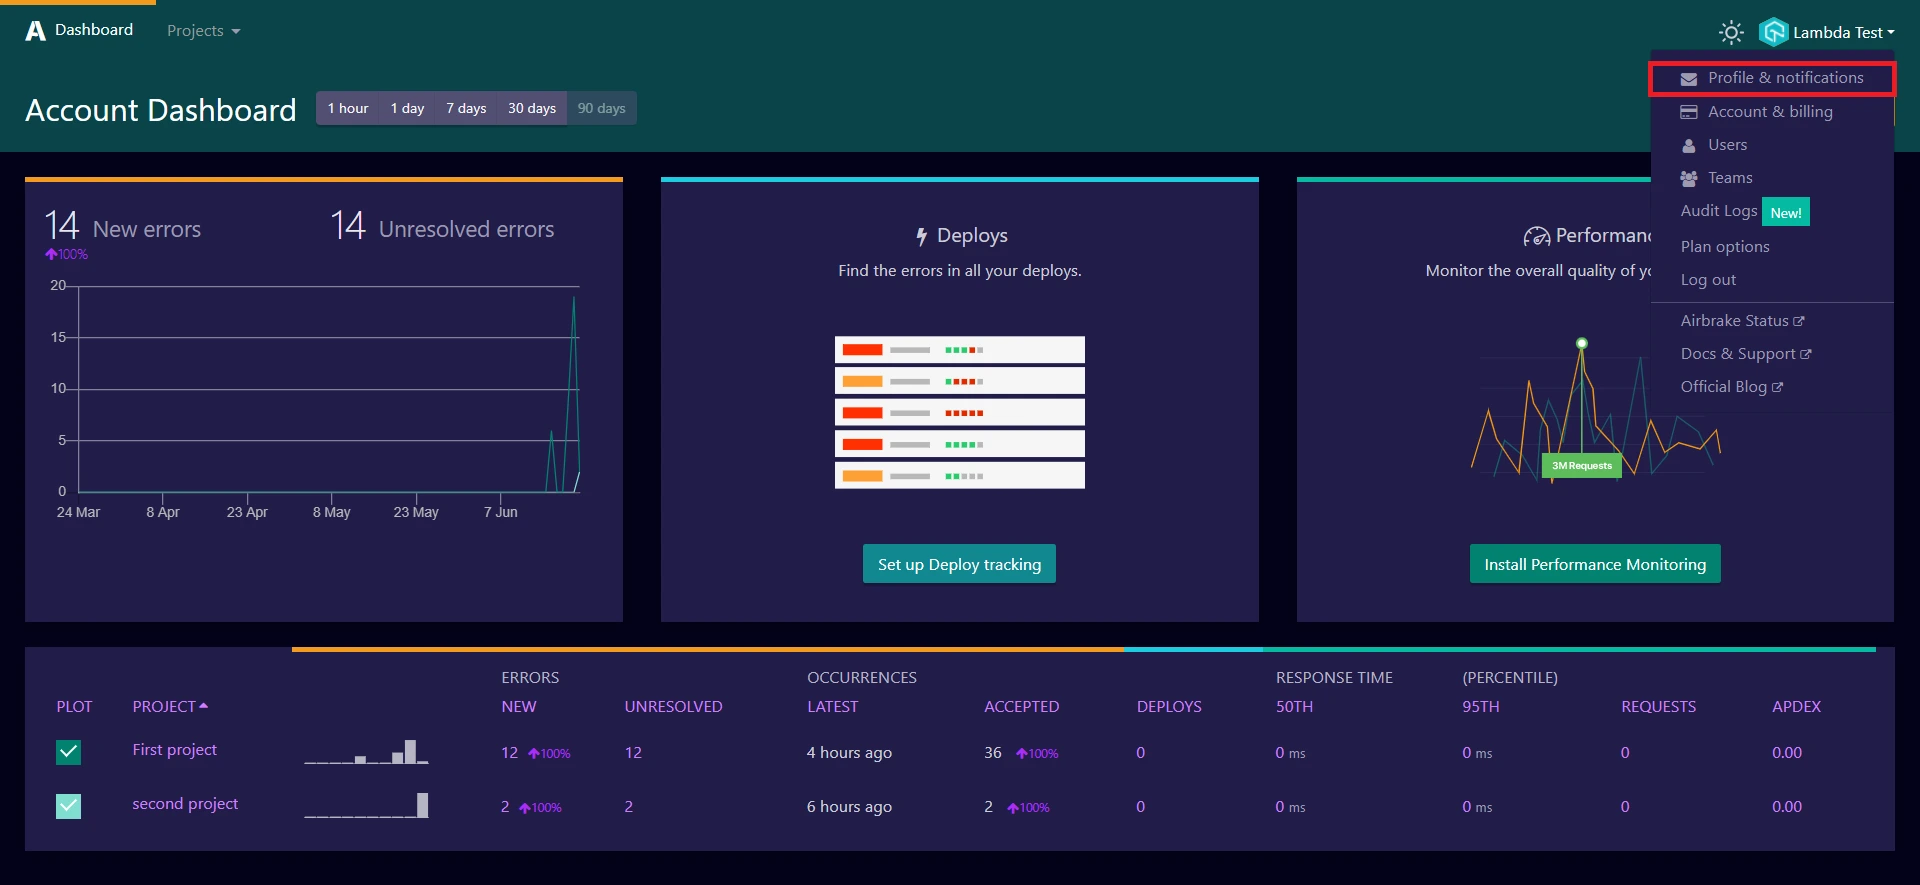Viewport: 1920px width, 885px height.
Task: Choose Log out in the user menu
Action: [1708, 280]
